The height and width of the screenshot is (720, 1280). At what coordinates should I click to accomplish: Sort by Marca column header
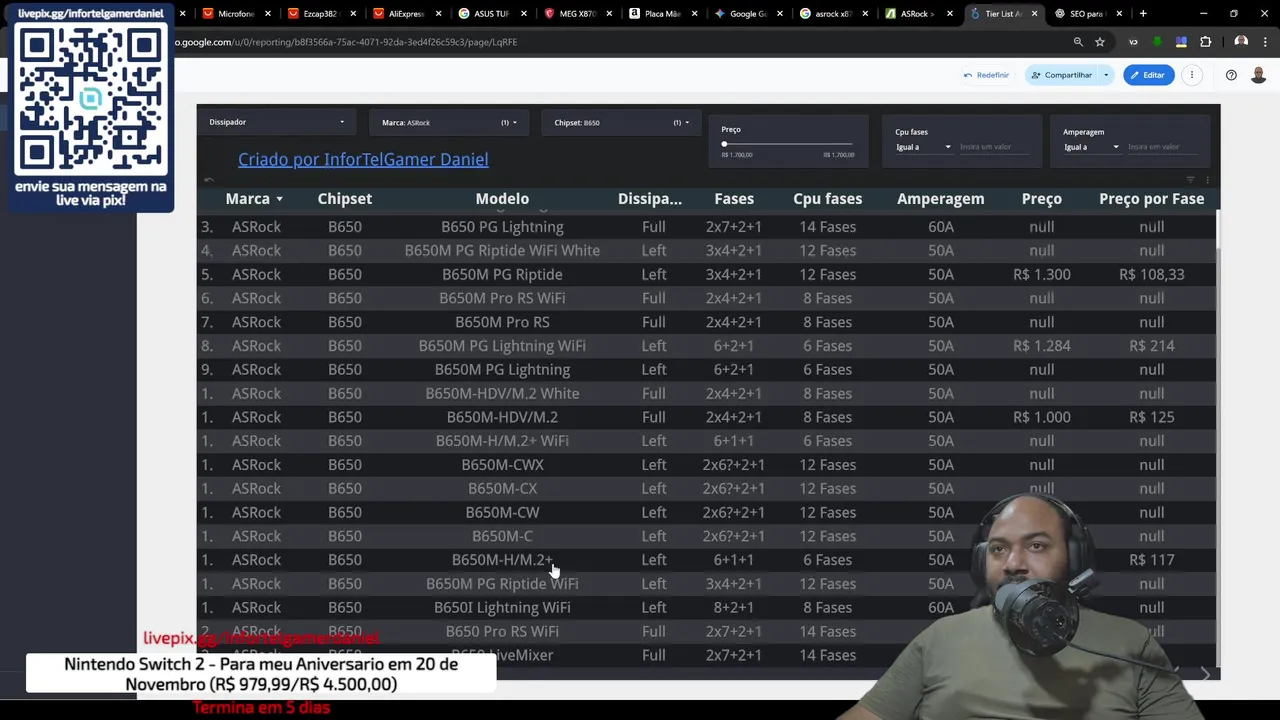pyautogui.click(x=253, y=199)
